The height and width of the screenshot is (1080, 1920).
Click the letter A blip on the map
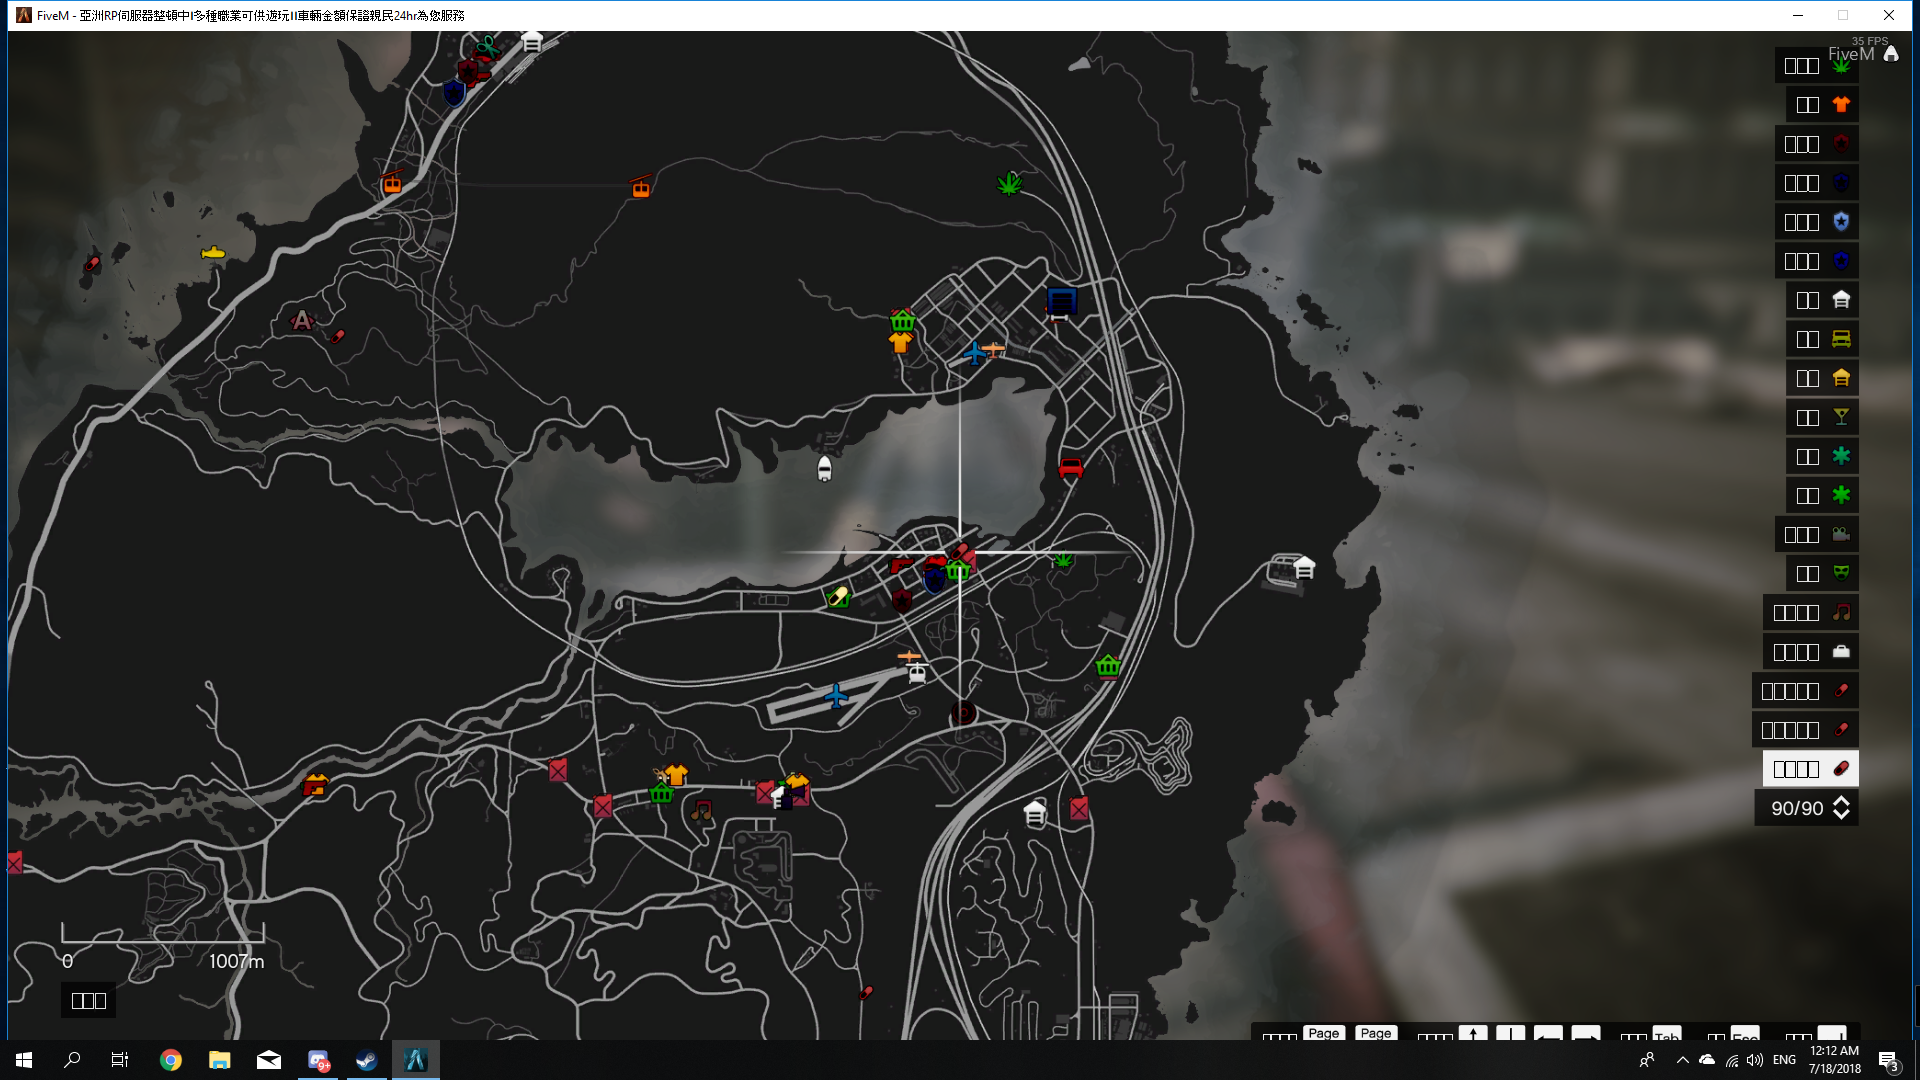click(301, 320)
